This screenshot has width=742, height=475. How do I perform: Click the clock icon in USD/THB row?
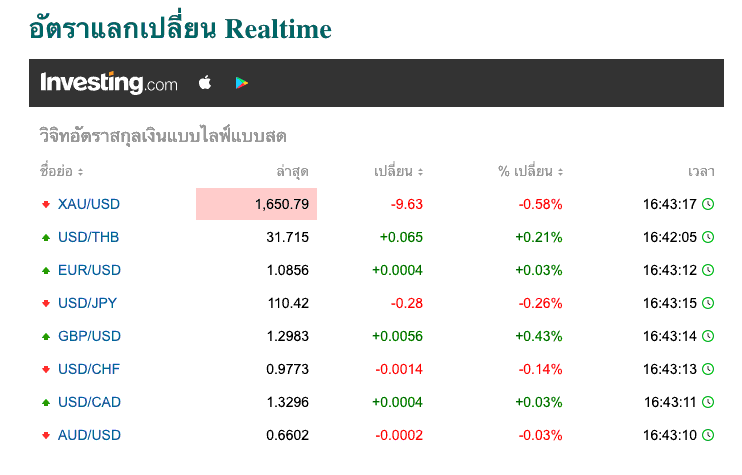pyautogui.click(x=707, y=237)
